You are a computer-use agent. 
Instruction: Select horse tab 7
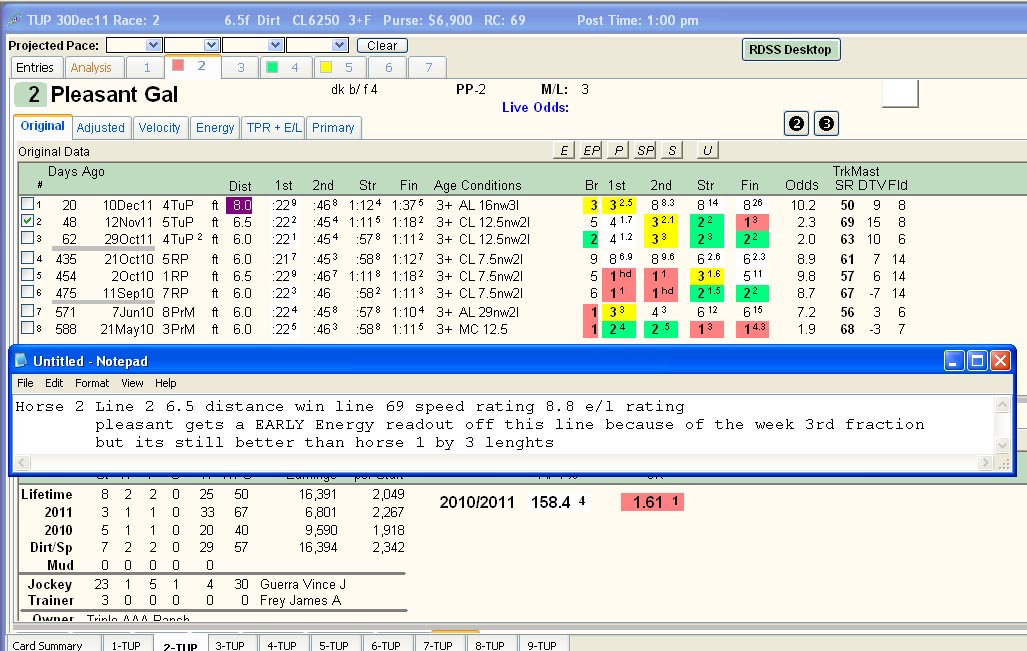tap(428, 67)
